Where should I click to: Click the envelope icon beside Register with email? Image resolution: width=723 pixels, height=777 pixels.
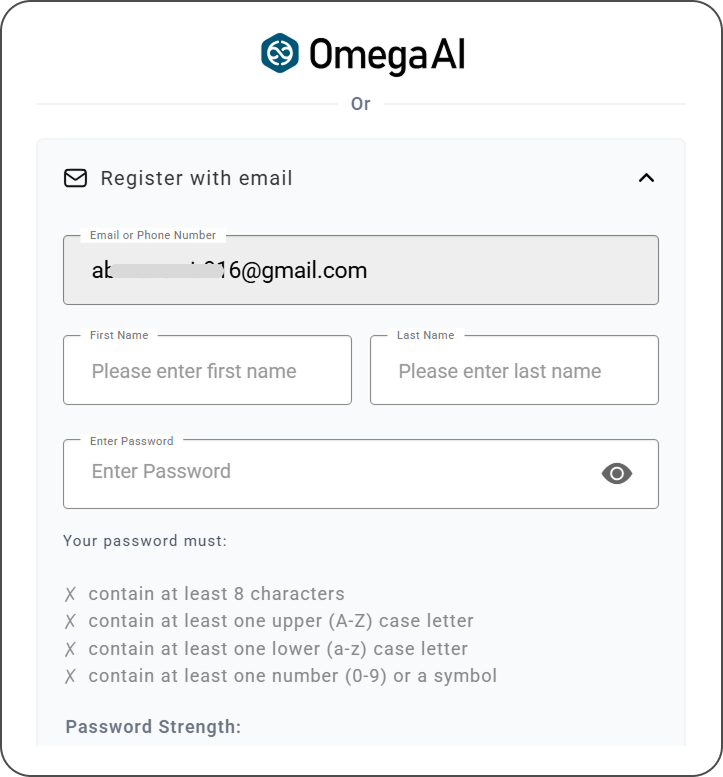[x=75, y=178]
